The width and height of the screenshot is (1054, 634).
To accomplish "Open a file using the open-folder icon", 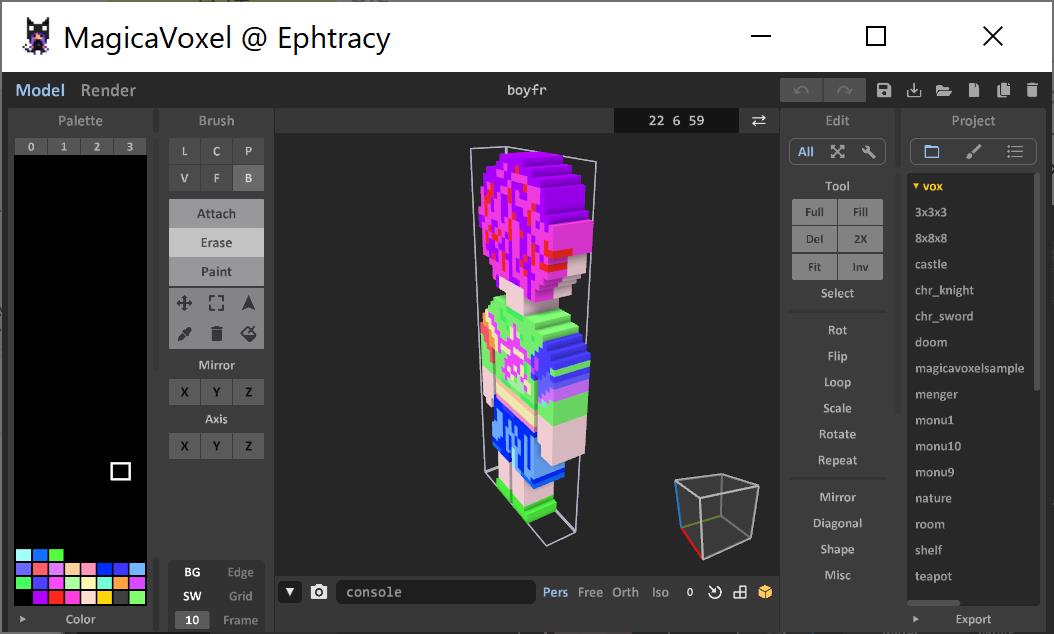I will click(943, 90).
